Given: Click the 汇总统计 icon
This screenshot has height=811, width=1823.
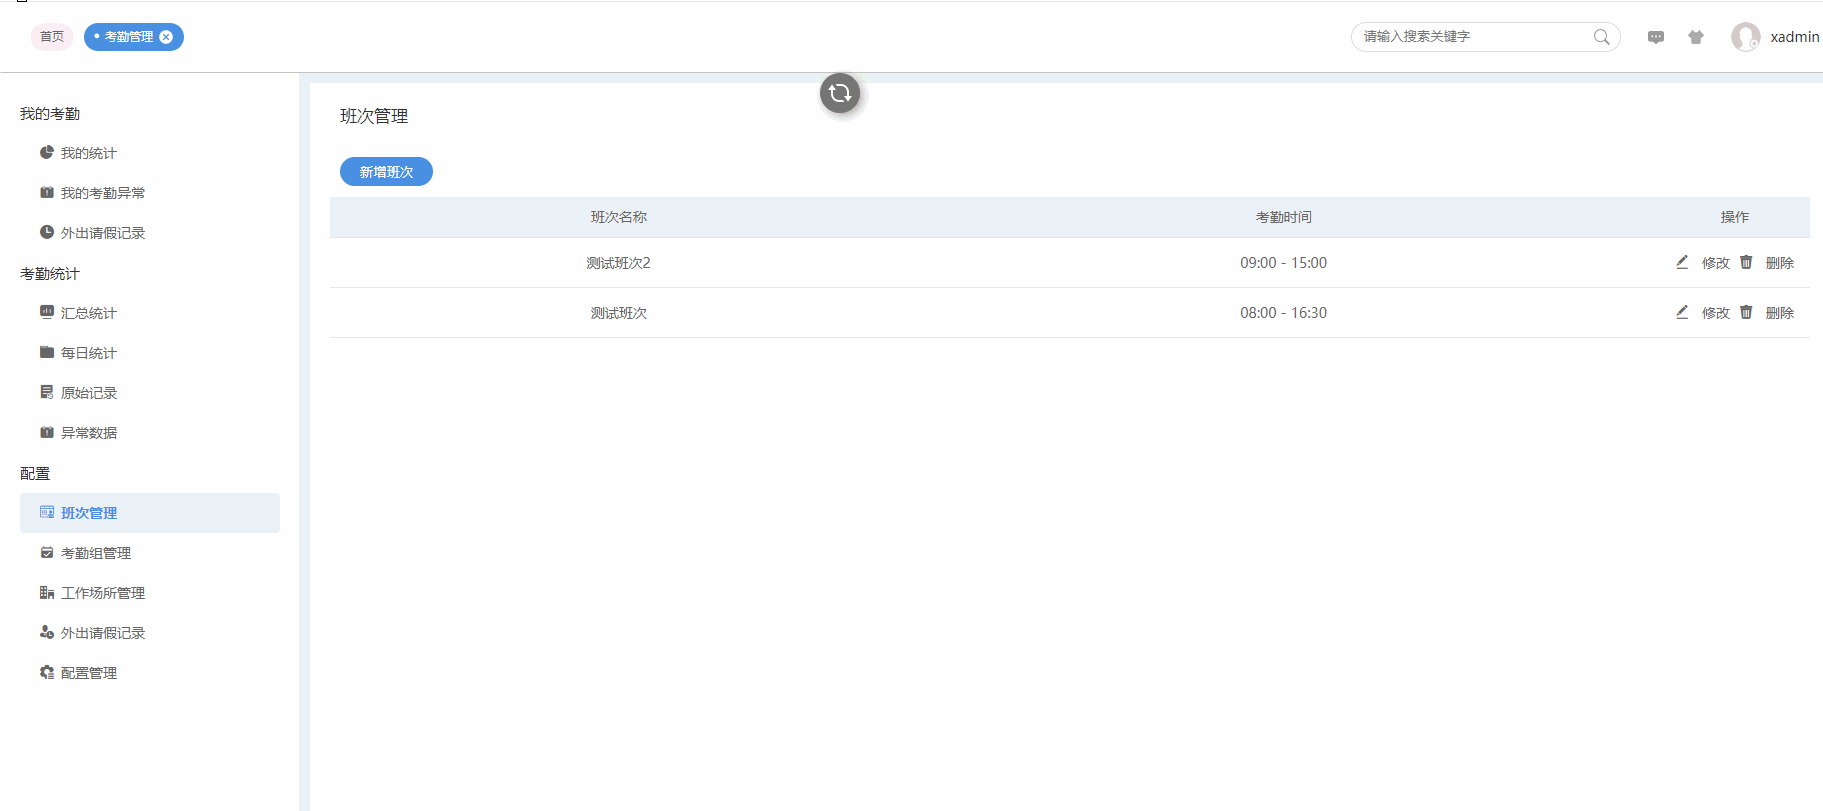Looking at the screenshot, I should pyautogui.click(x=47, y=312).
